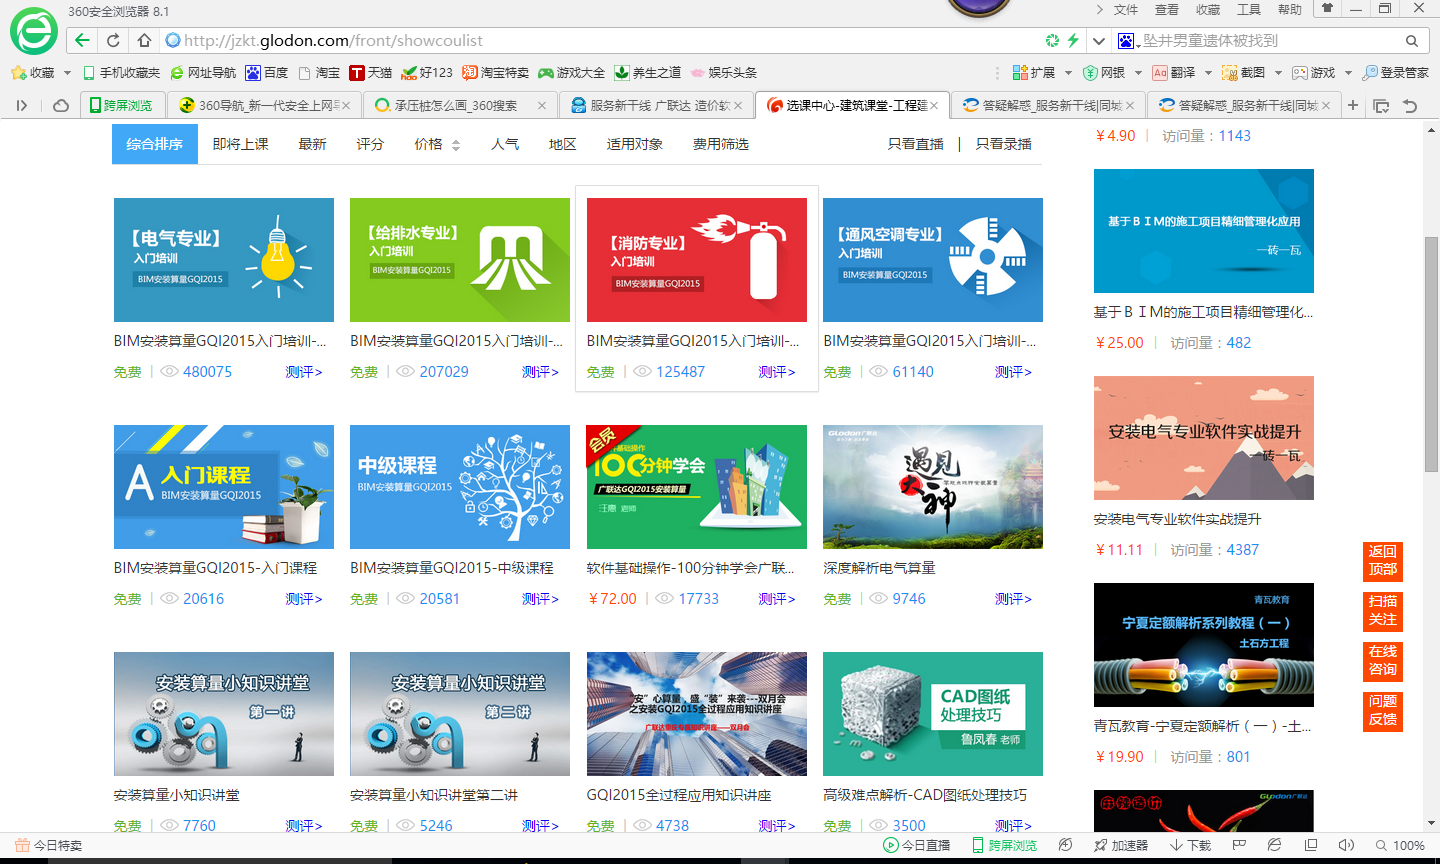
Task: Select 费用筛选 filter
Action: 721,144
